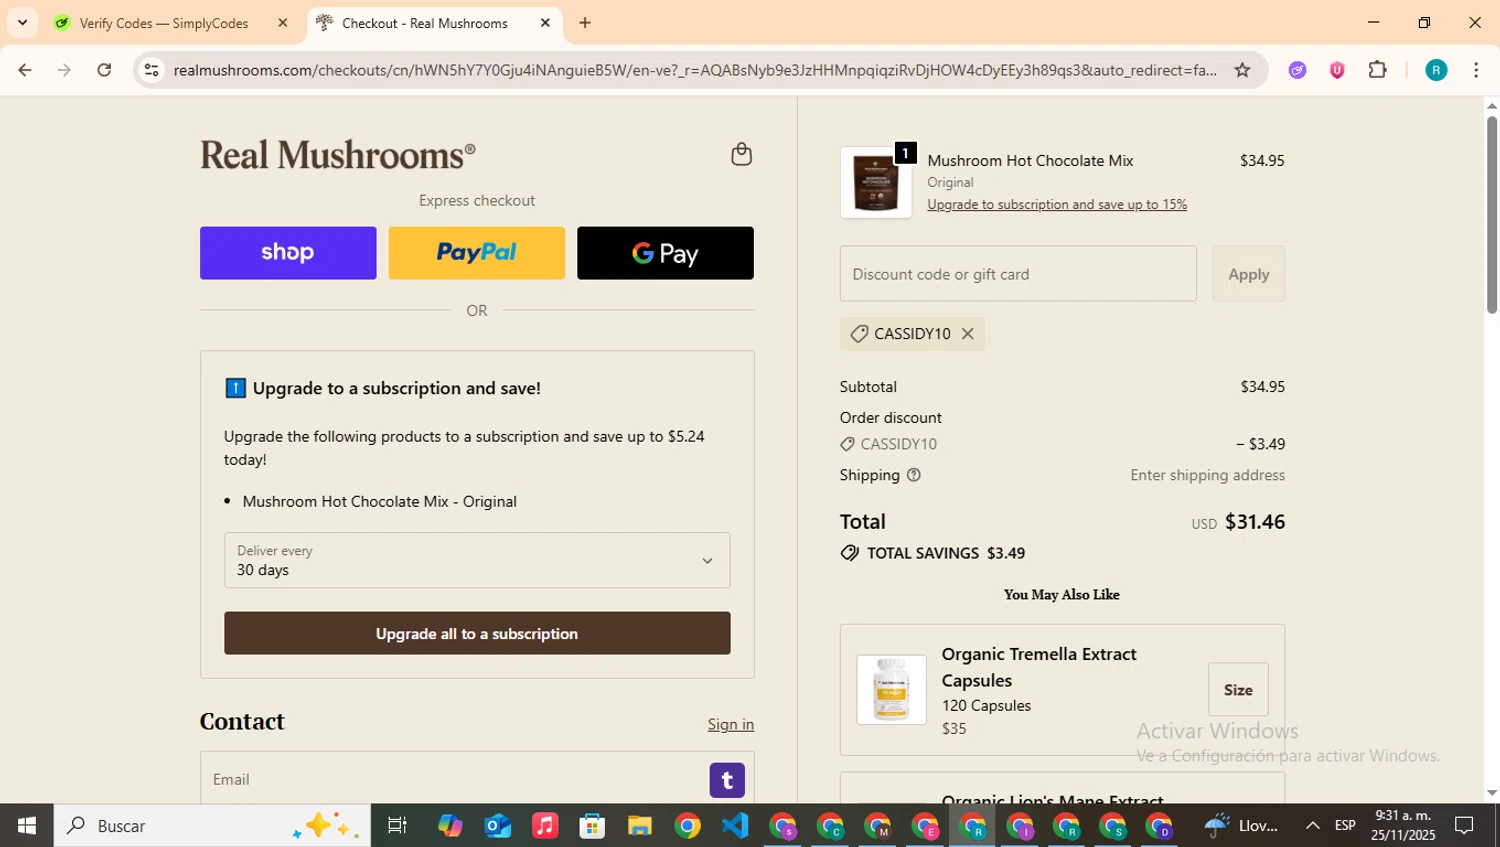Open Microsoft Store from the taskbar
This screenshot has height=847, width=1500.
592,826
